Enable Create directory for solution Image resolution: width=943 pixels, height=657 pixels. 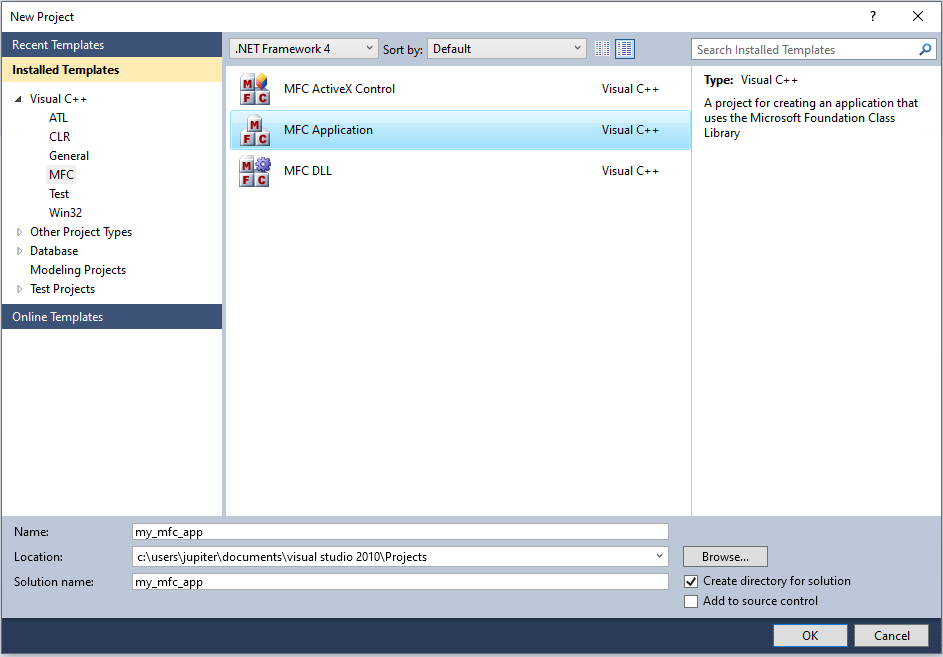coord(691,581)
